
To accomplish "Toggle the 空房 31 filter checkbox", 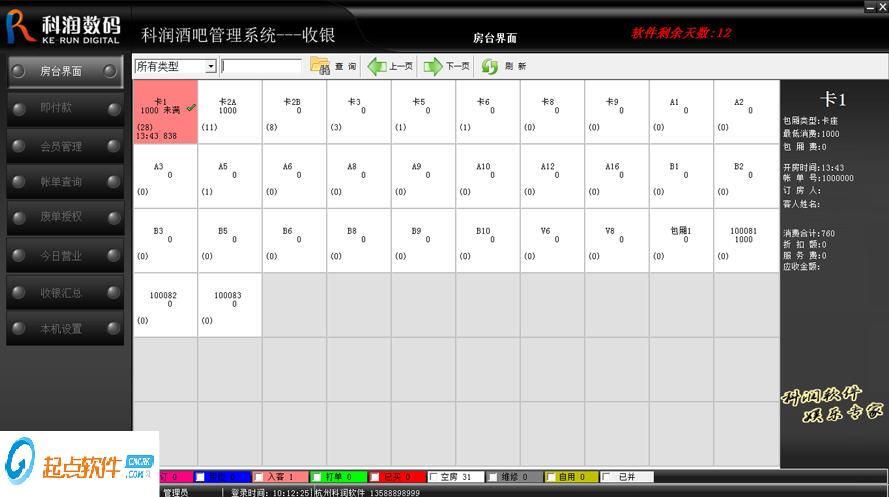I will click(433, 477).
